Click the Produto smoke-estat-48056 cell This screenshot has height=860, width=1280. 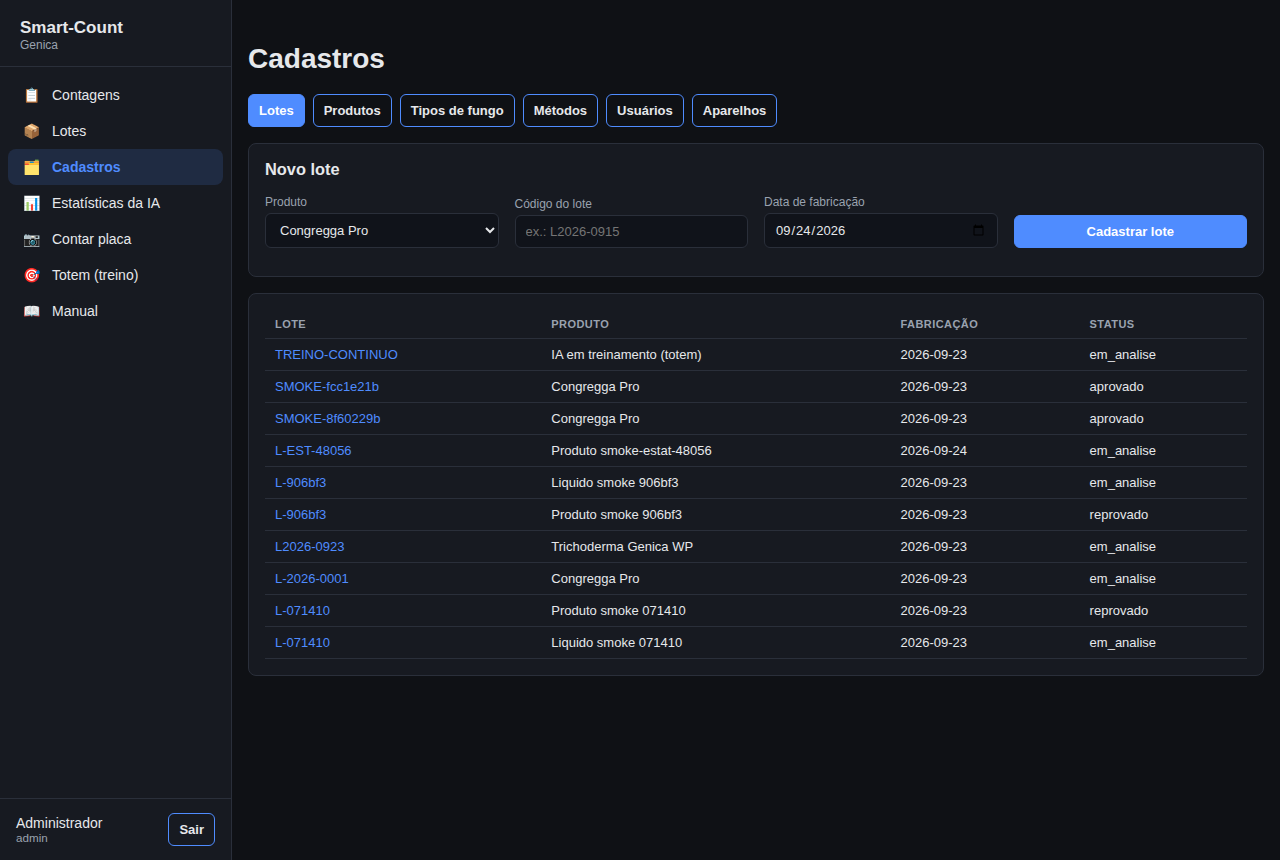(x=631, y=451)
